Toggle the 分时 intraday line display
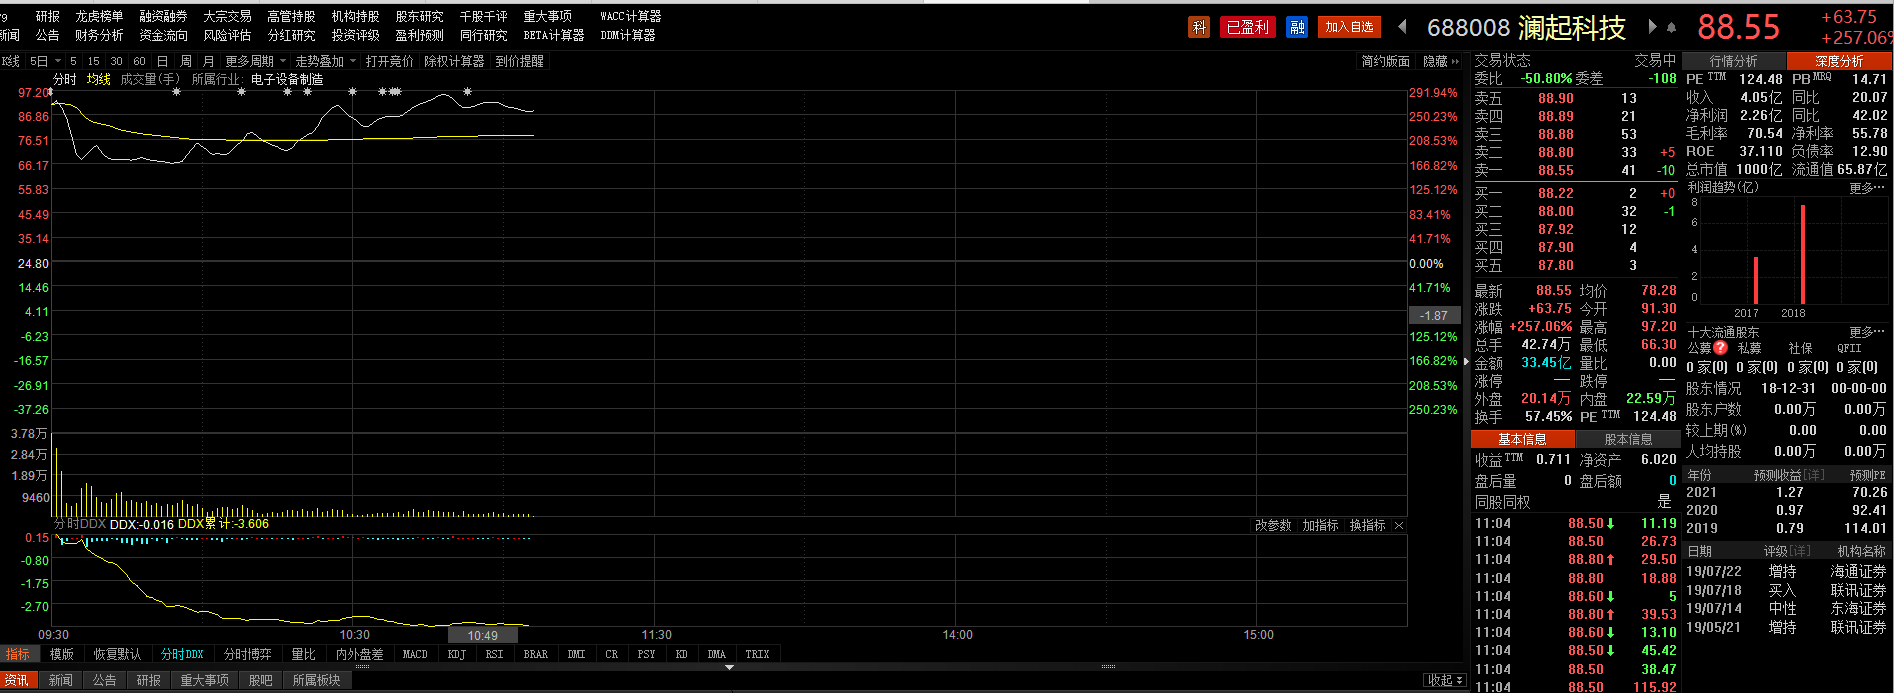The image size is (1894, 693). pos(64,79)
